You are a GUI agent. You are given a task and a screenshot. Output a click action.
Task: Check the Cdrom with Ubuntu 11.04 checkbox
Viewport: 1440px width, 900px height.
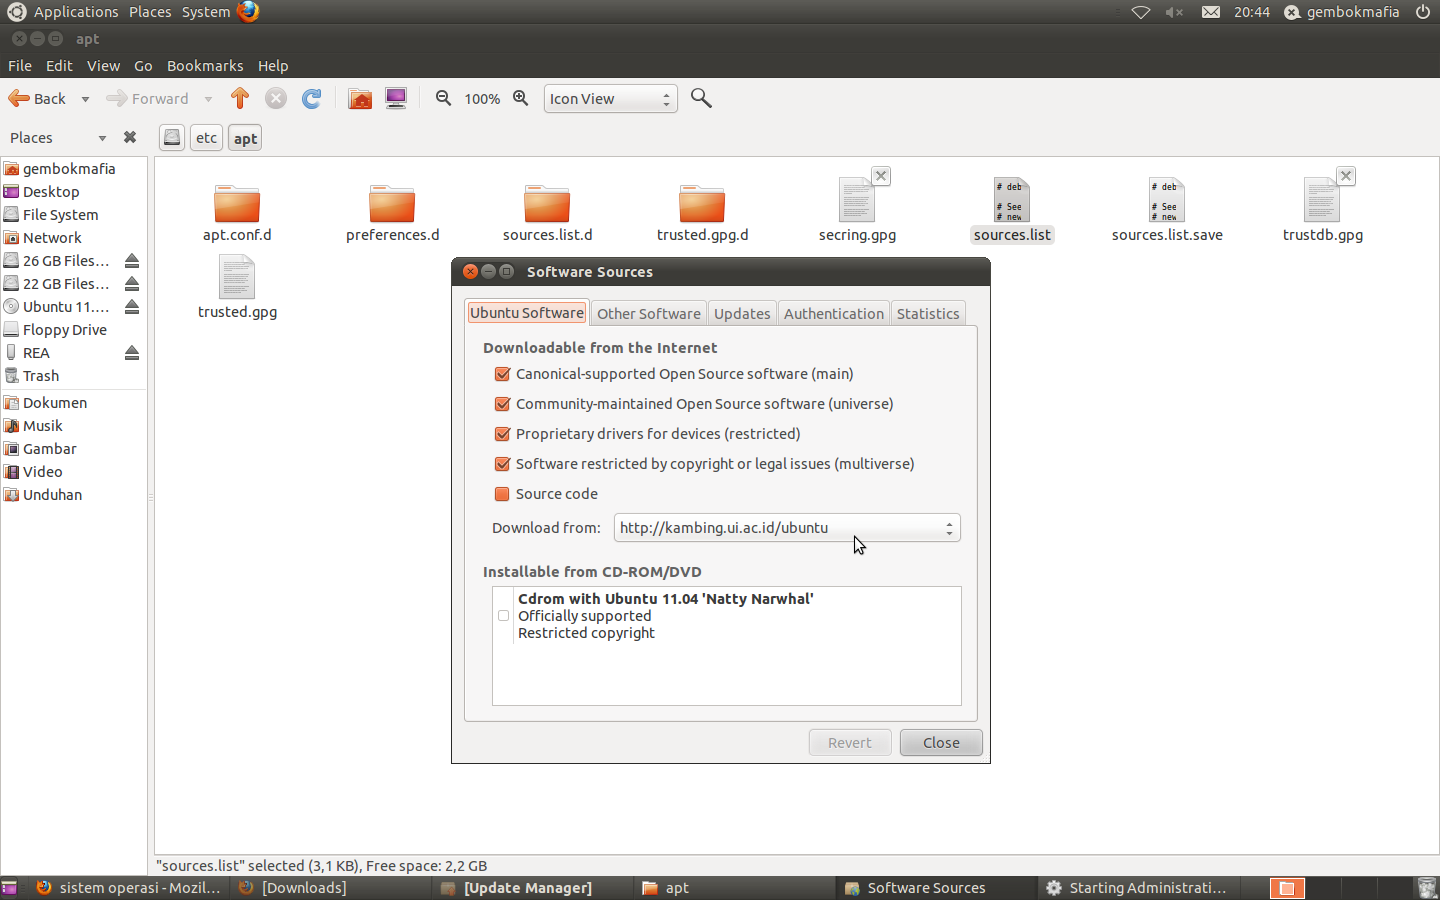[504, 616]
